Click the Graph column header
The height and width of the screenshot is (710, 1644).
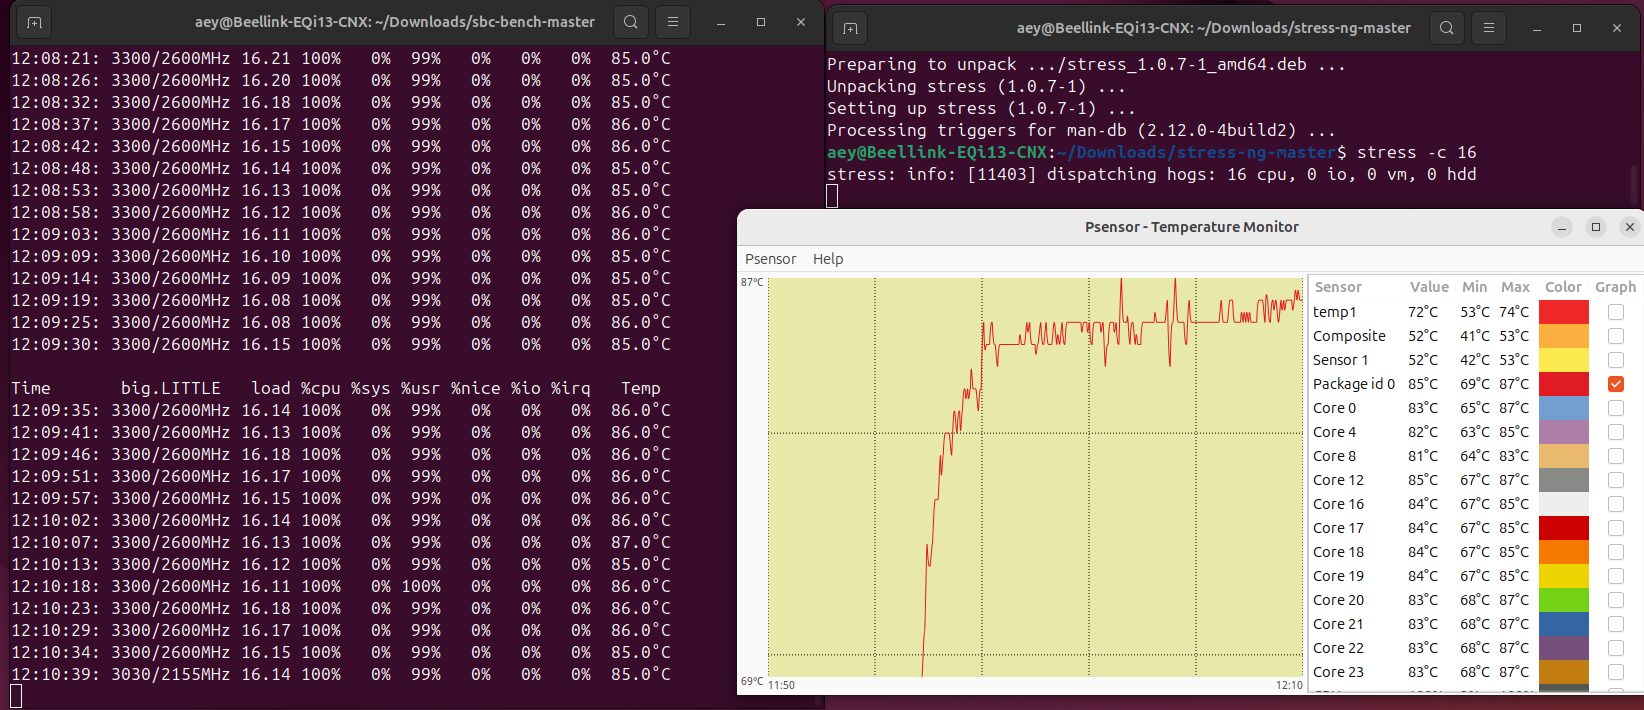point(1615,287)
